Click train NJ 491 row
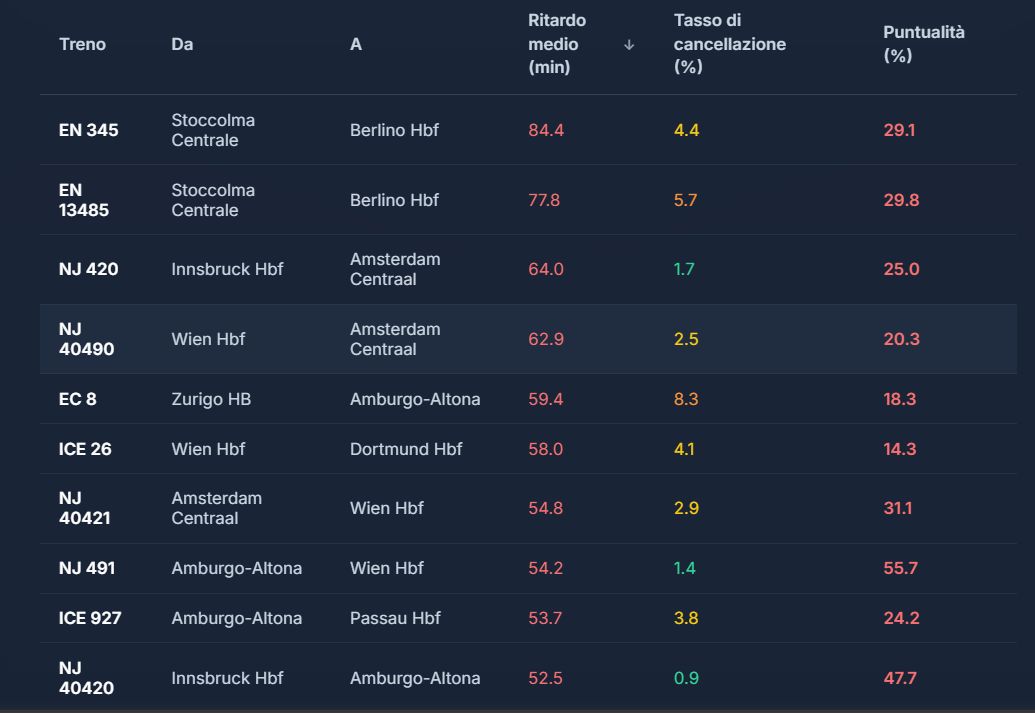The image size is (1035, 713). (x=87, y=568)
